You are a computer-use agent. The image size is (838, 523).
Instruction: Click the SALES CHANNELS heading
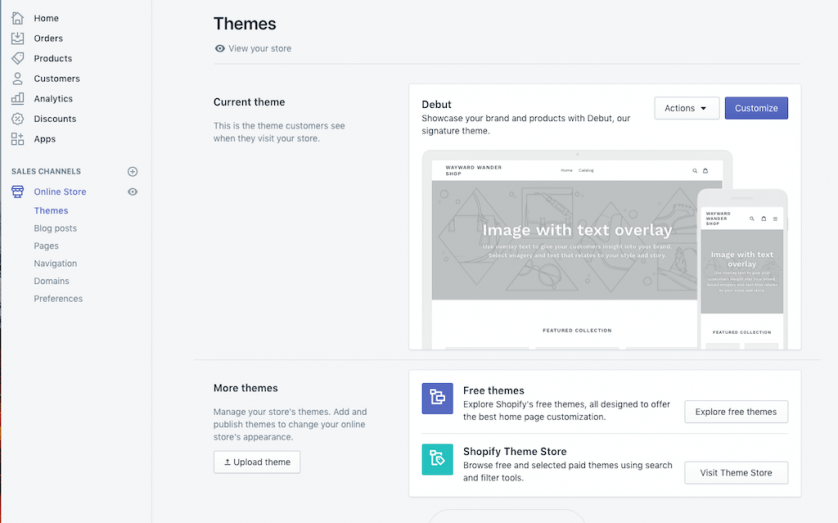coord(46,171)
